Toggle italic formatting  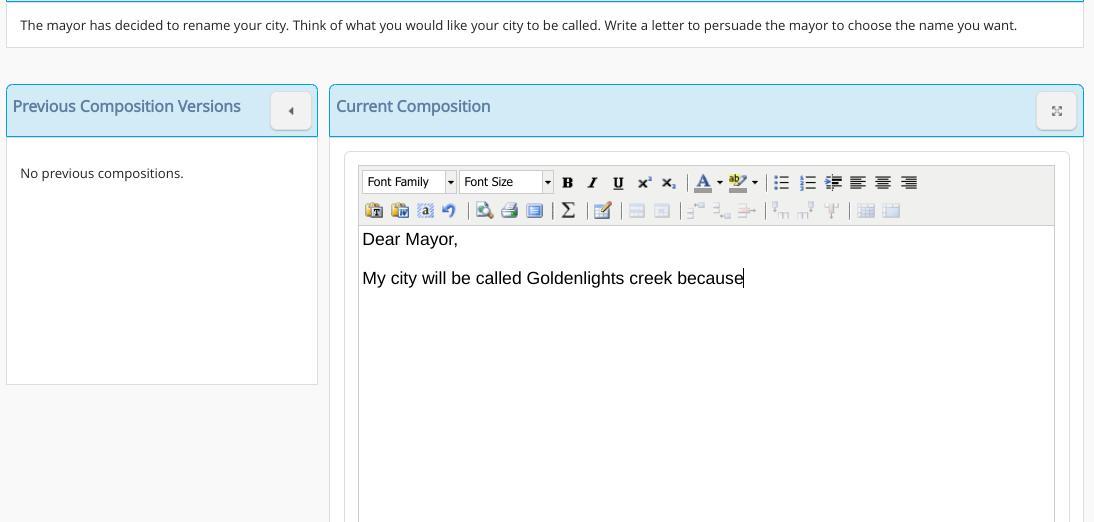click(592, 183)
